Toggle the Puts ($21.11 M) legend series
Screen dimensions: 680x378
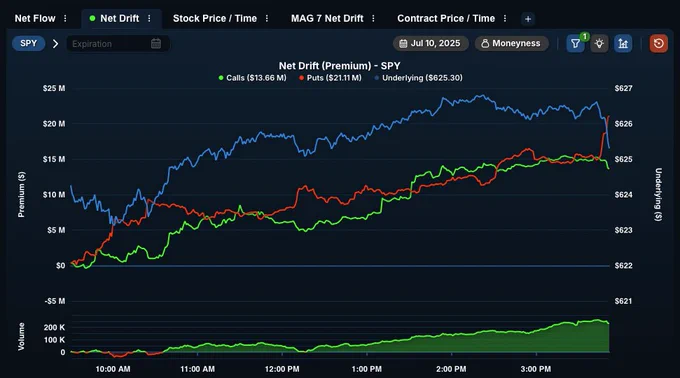(330, 78)
